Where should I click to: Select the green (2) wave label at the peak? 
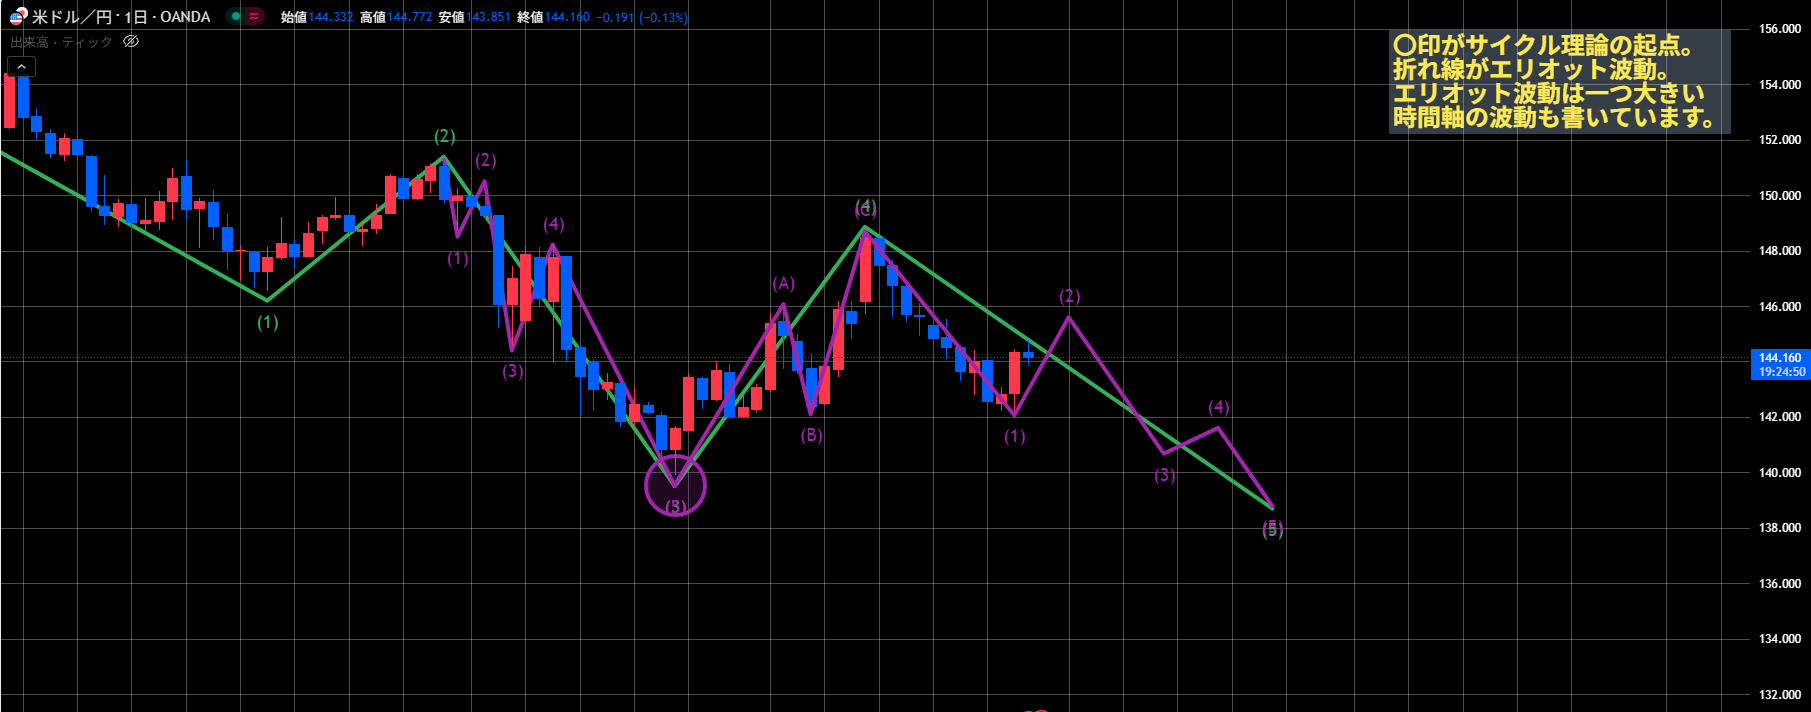click(444, 136)
